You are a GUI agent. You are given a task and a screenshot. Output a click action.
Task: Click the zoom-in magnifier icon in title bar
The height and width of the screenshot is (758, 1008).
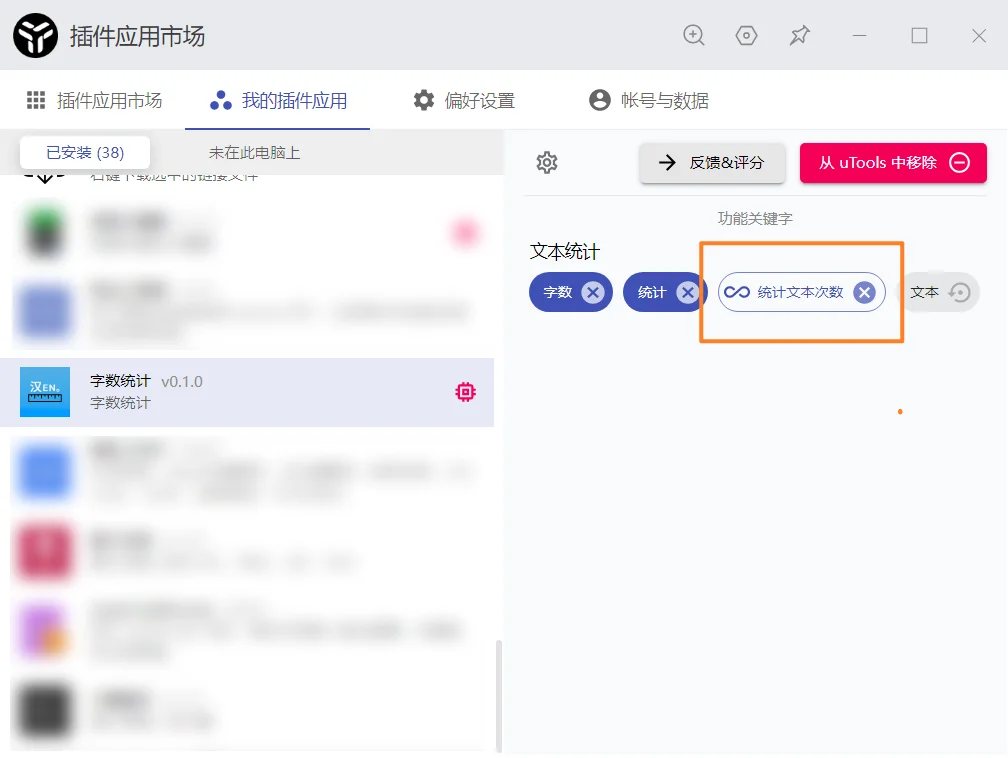[694, 35]
